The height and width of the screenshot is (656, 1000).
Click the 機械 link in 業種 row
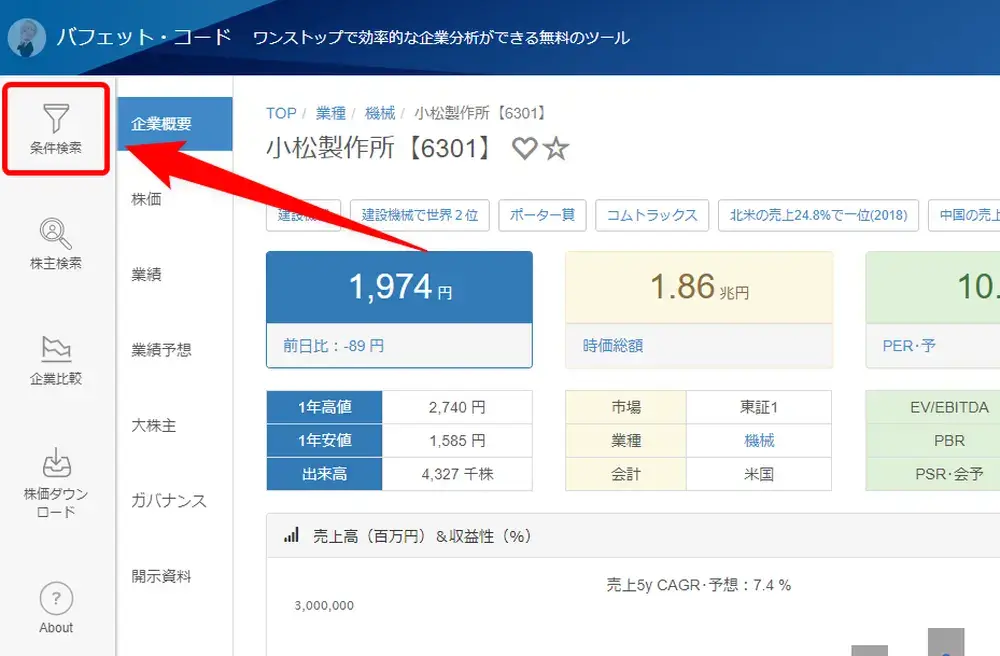click(759, 441)
